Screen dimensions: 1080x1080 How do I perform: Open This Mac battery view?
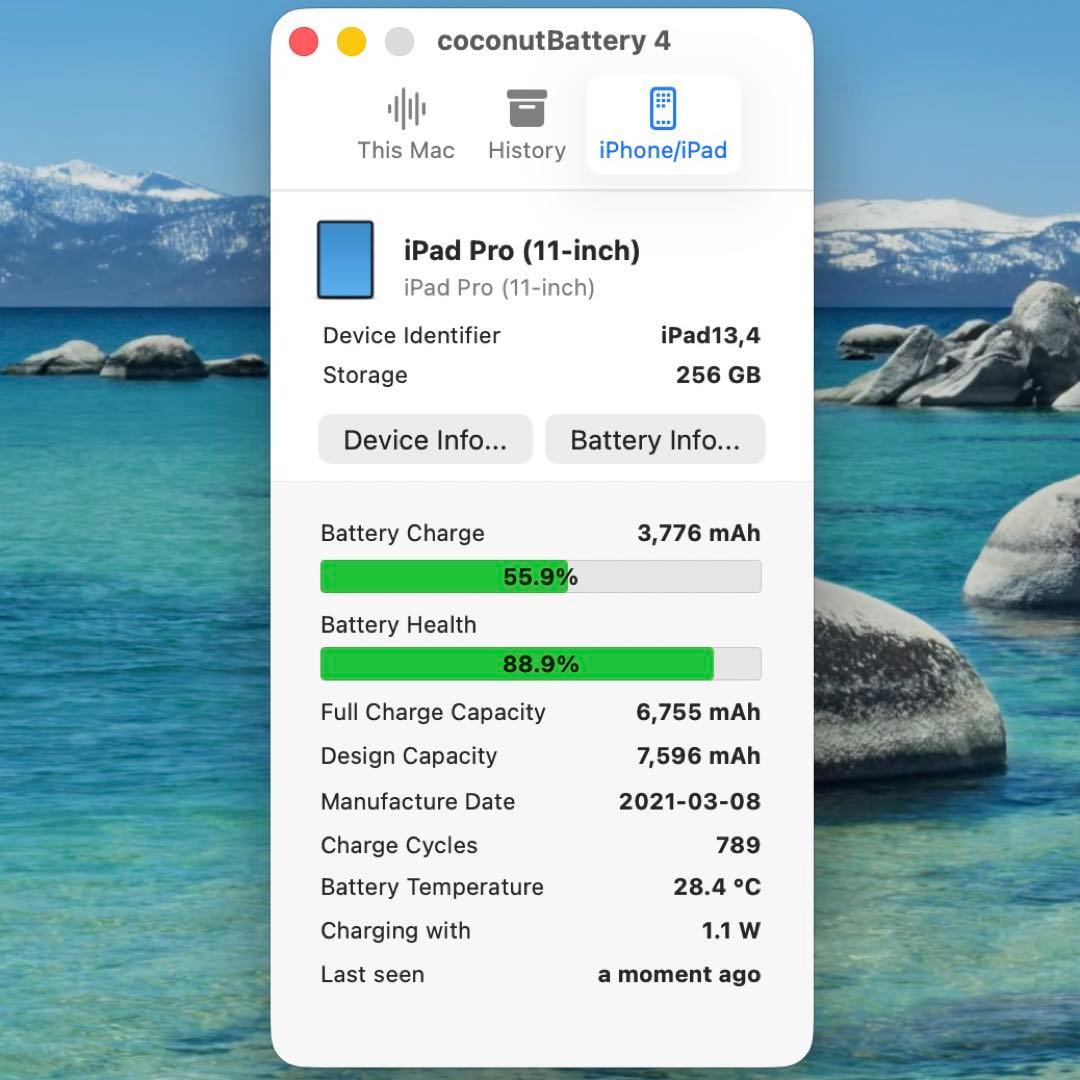(405, 122)
